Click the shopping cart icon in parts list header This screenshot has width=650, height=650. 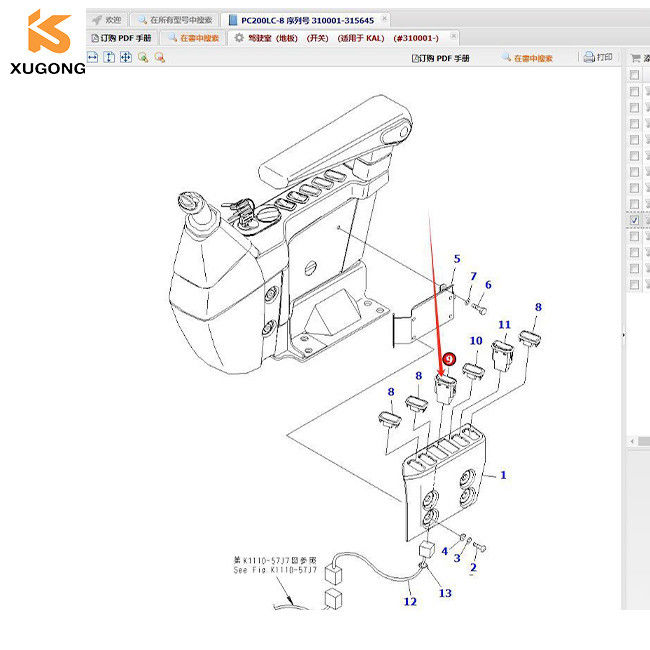(634, 58)
